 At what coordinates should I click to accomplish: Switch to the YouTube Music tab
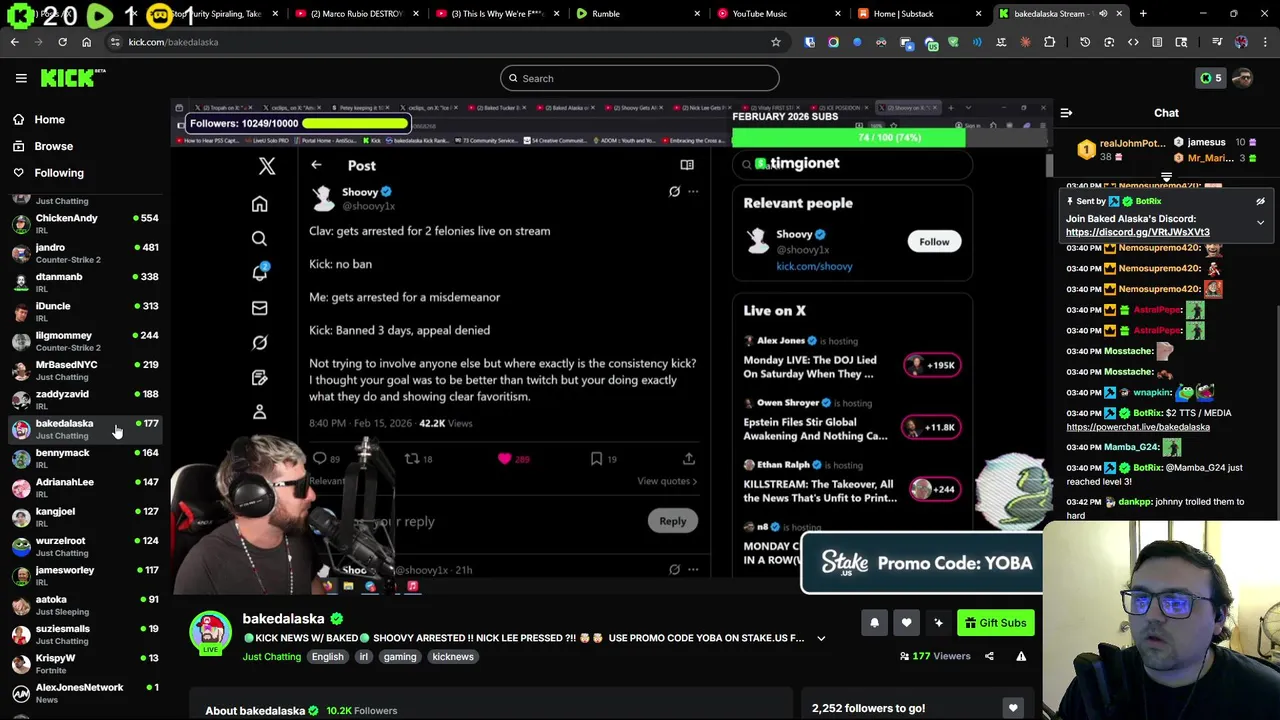[x=777, y=14]
